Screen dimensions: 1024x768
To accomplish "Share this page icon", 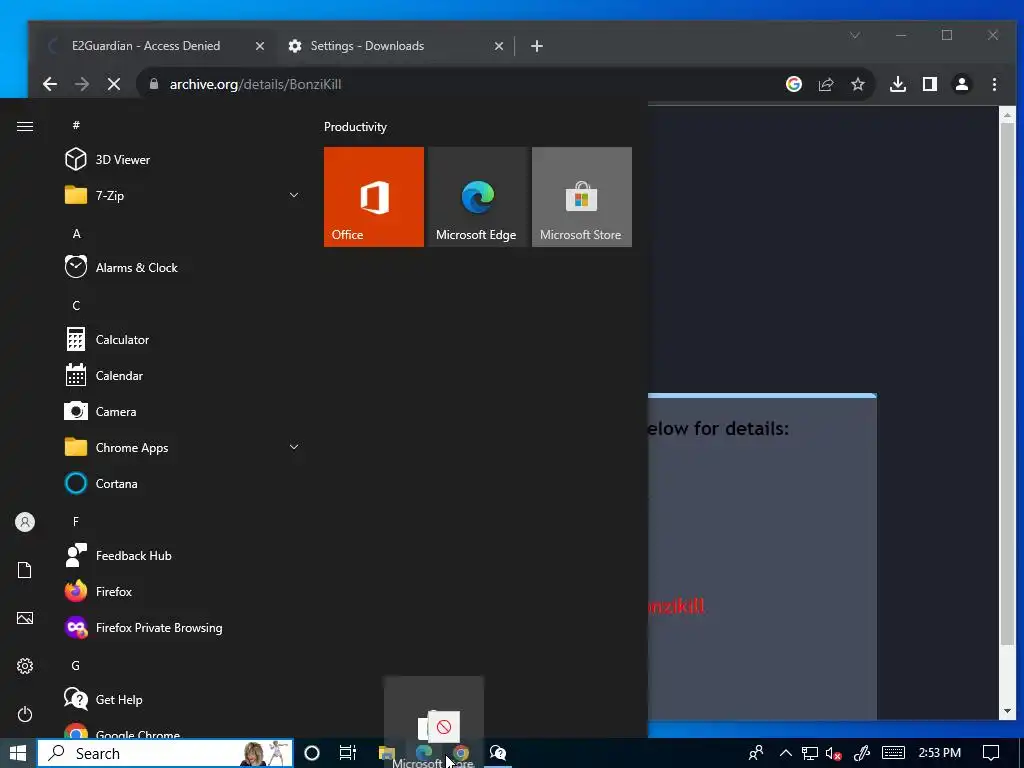I will click(x=826, y=84).
